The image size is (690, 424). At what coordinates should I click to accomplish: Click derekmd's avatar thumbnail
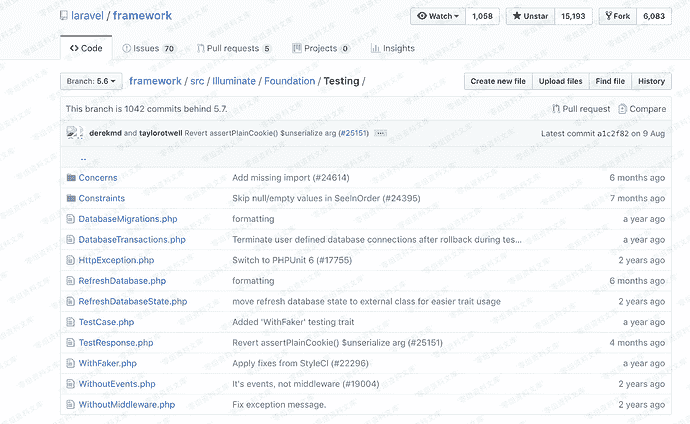click(74, 133)
